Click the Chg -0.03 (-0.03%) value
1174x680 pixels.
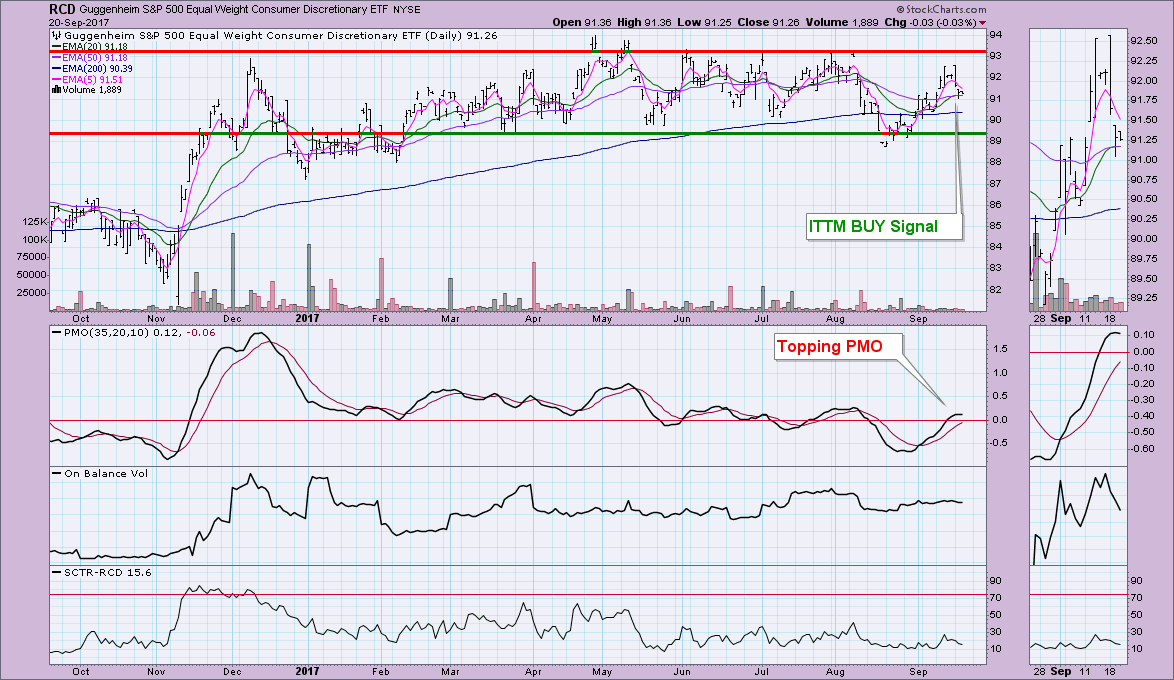(931, 22)
